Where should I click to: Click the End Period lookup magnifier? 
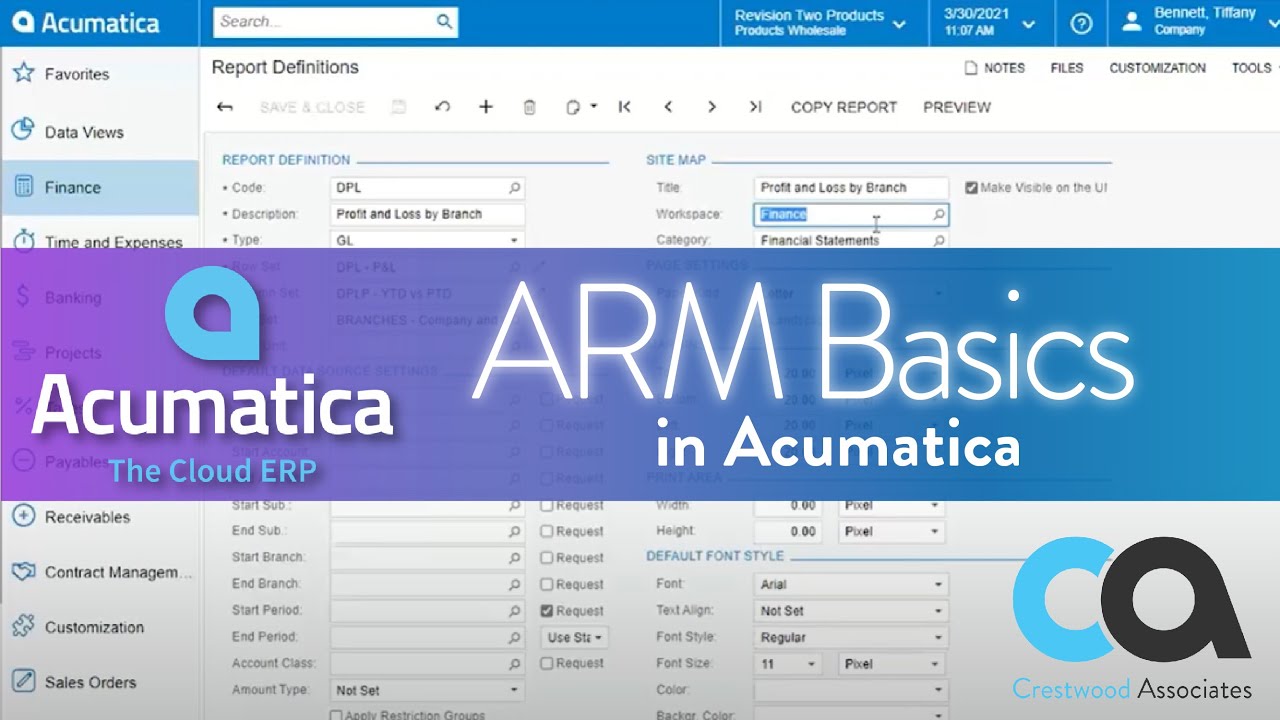click(x=515, y=637)
